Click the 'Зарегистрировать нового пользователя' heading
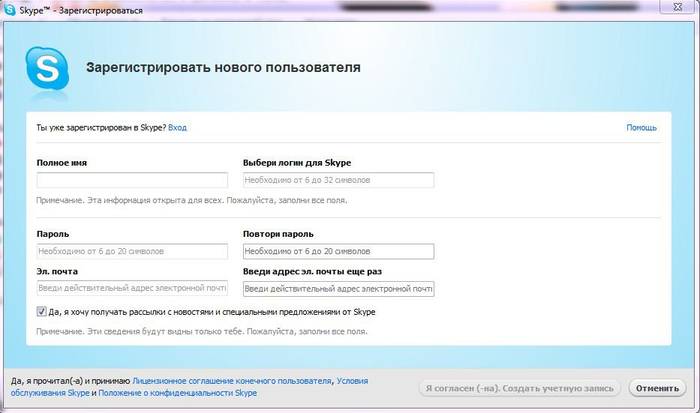Image resolution: width=700 pixels, height=413 pixels. click(x=223, y=69)
